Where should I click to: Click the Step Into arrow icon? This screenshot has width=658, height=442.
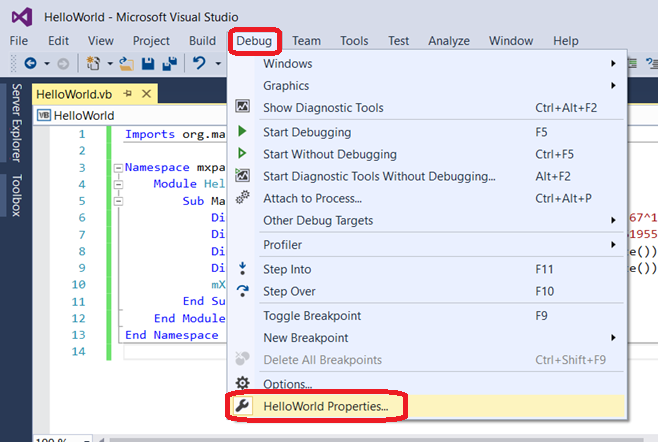point(243,268)
